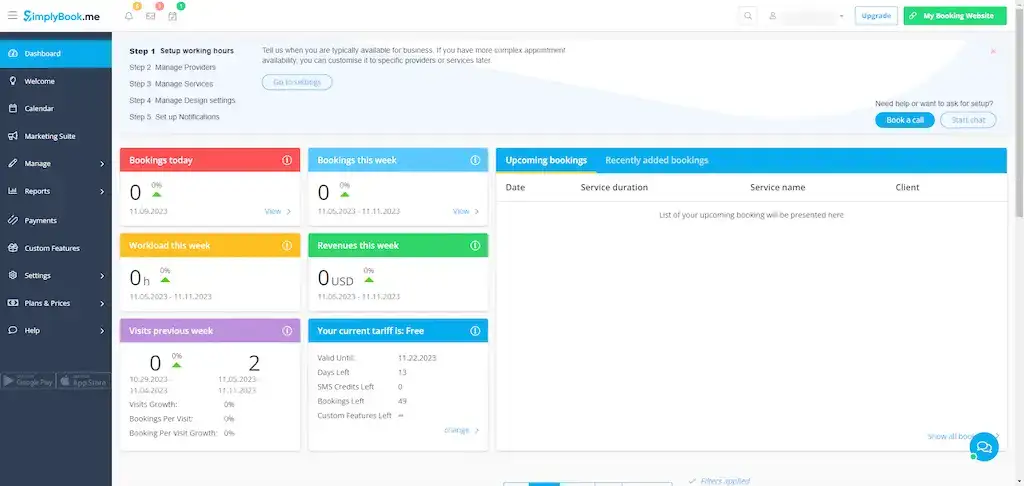Click the search magnifier icon
This screenshot has width=1024, height=486.
click(x=748, y=16)
